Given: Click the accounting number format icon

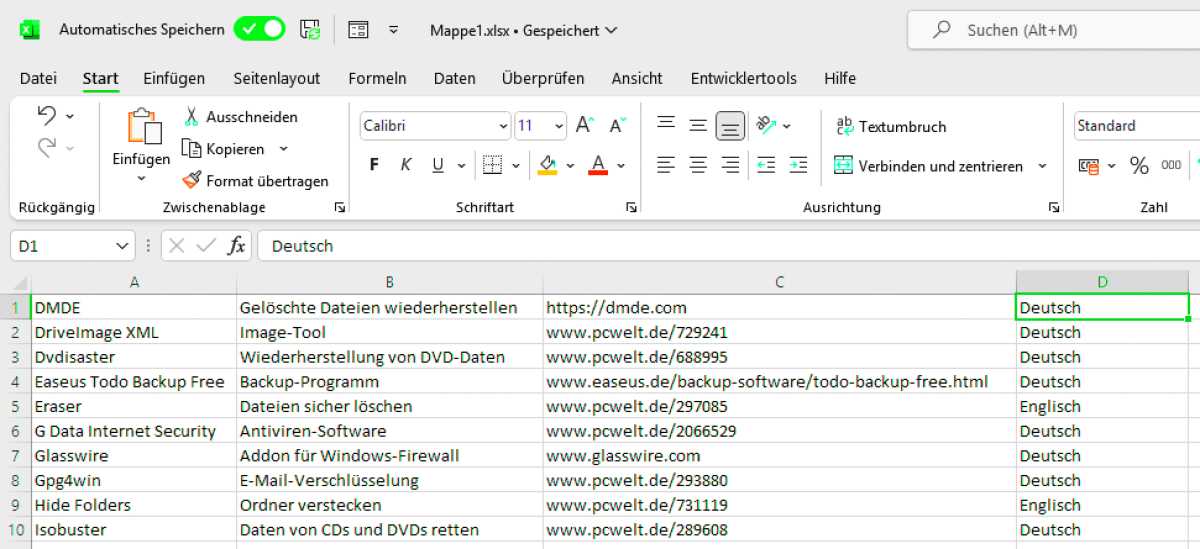Looking at the screenshot, I should (x=1089, y=165).
